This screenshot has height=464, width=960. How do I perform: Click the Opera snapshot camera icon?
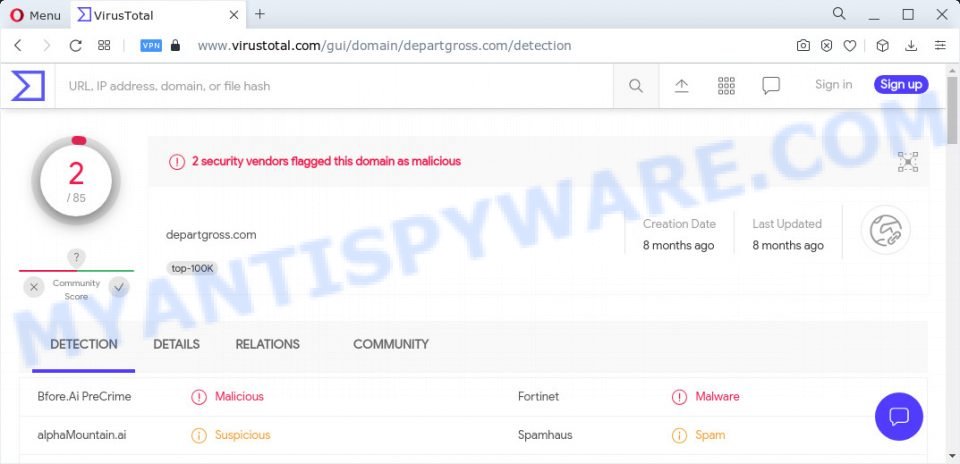[x=803, y=45]
